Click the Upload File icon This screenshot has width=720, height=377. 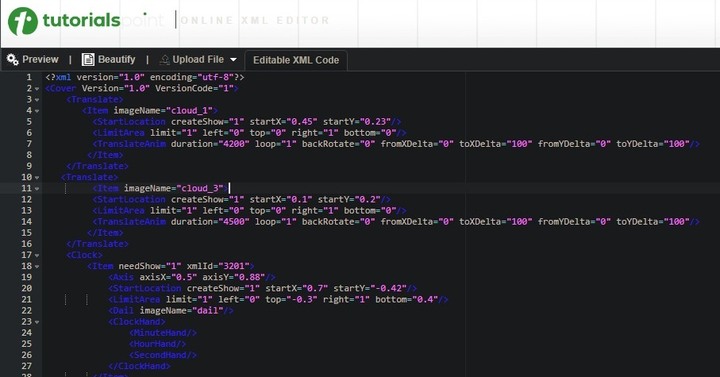[x=164, y=60]
